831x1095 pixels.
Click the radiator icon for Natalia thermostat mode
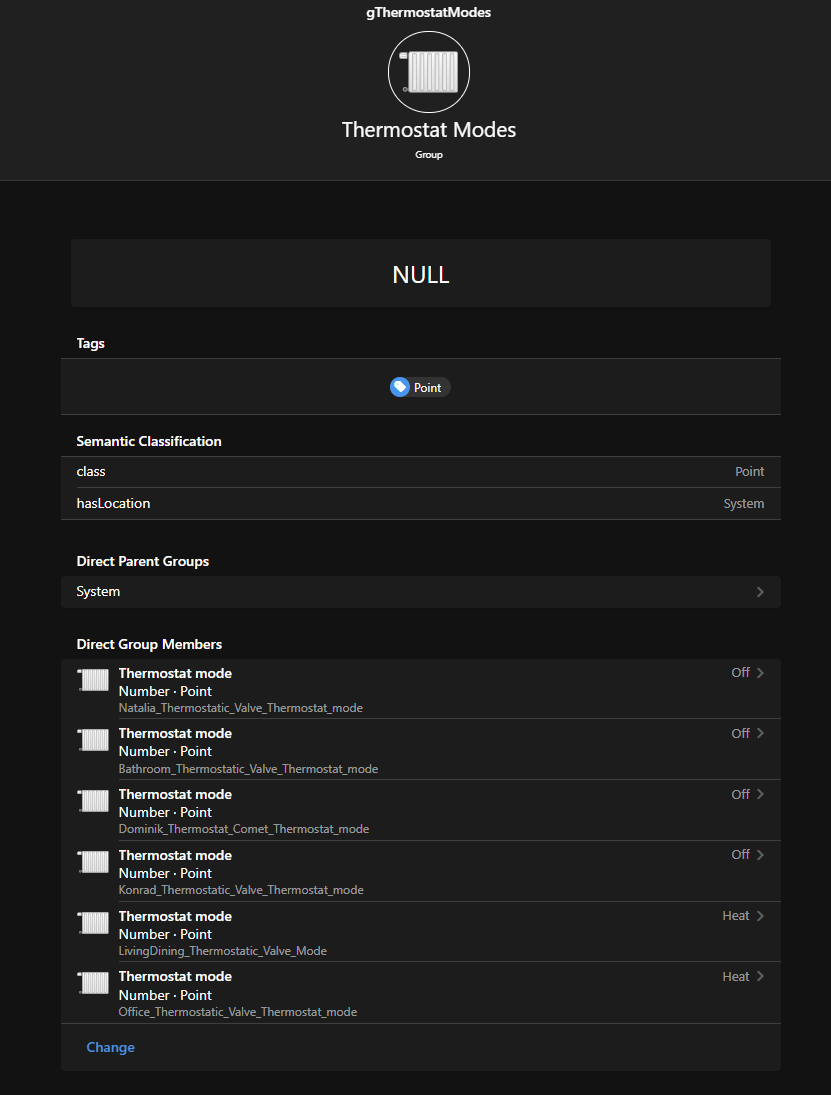click(x=94, y=680)
